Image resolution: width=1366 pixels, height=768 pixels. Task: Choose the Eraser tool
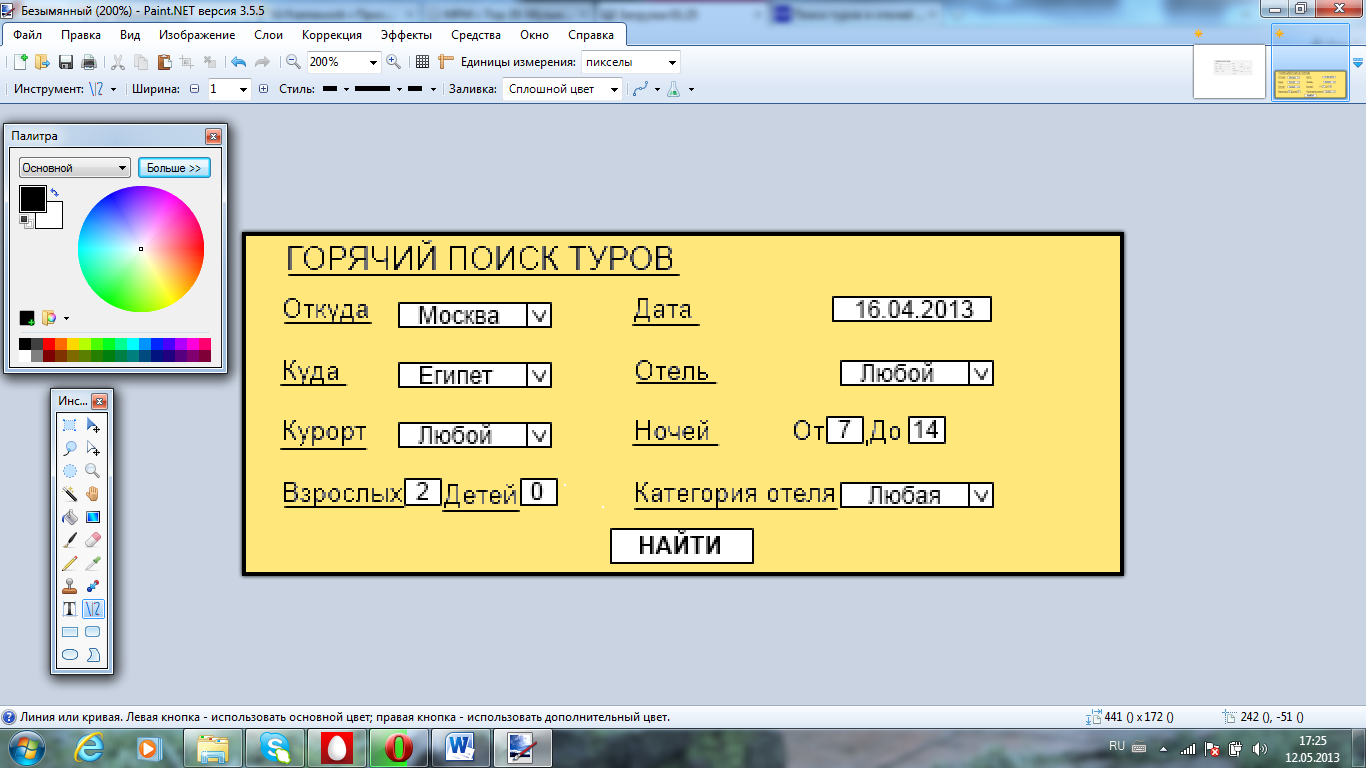coord(93,540)
